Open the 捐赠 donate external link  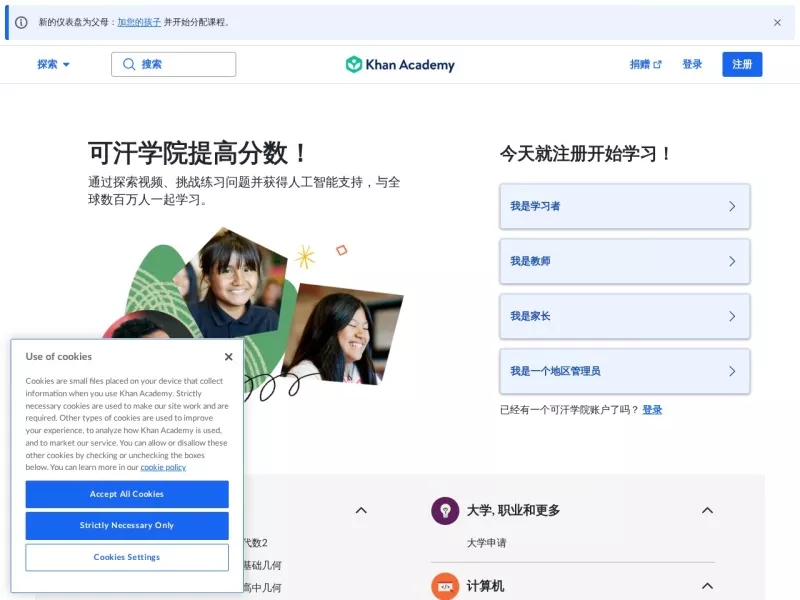coord(645,64)
